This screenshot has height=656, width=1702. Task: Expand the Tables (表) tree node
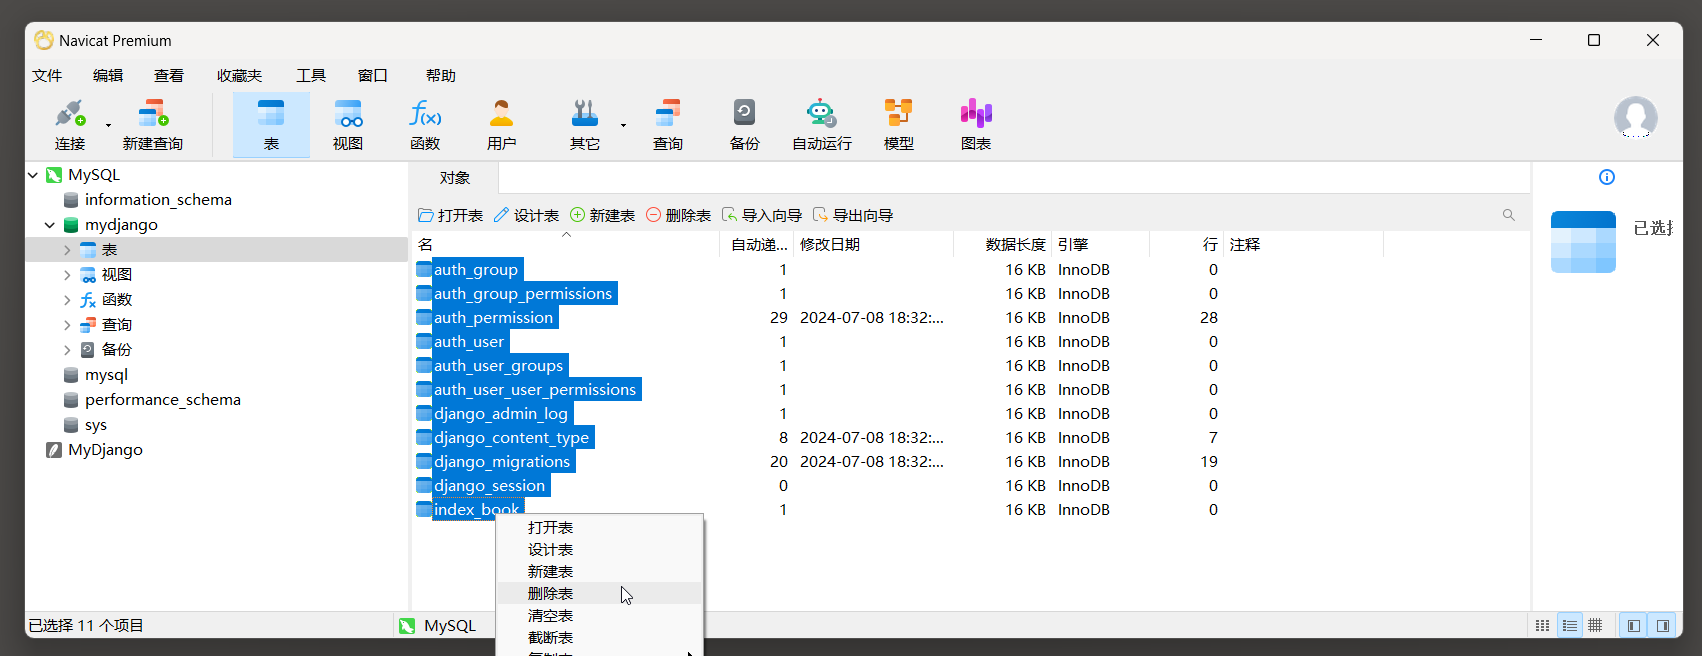(67, 250)
